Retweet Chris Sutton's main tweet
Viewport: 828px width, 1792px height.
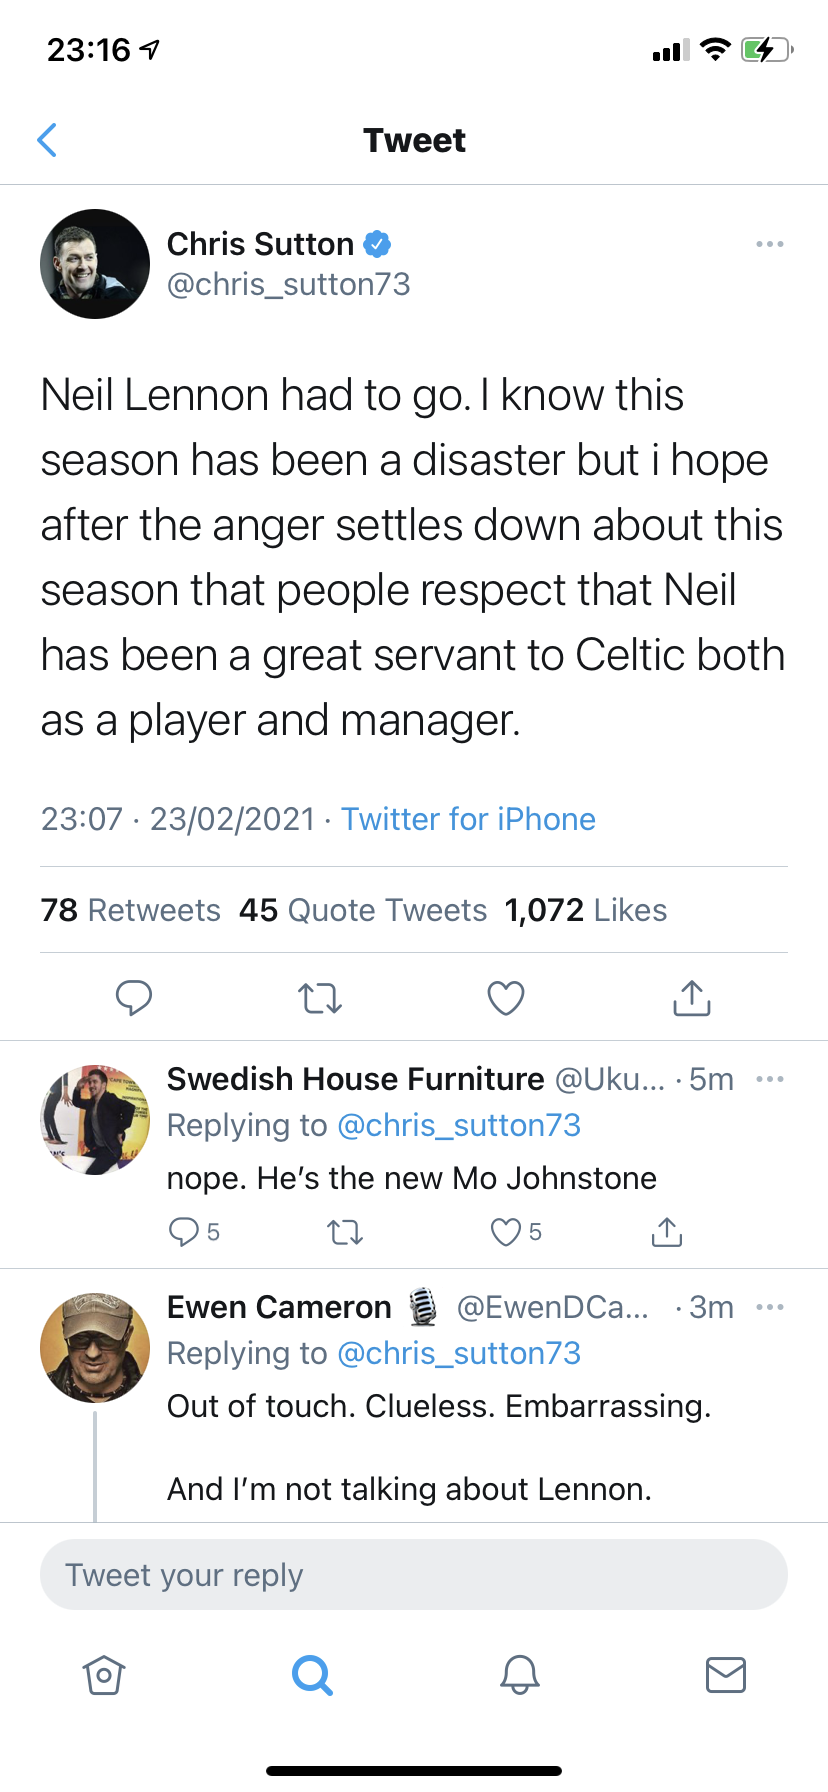320,998
